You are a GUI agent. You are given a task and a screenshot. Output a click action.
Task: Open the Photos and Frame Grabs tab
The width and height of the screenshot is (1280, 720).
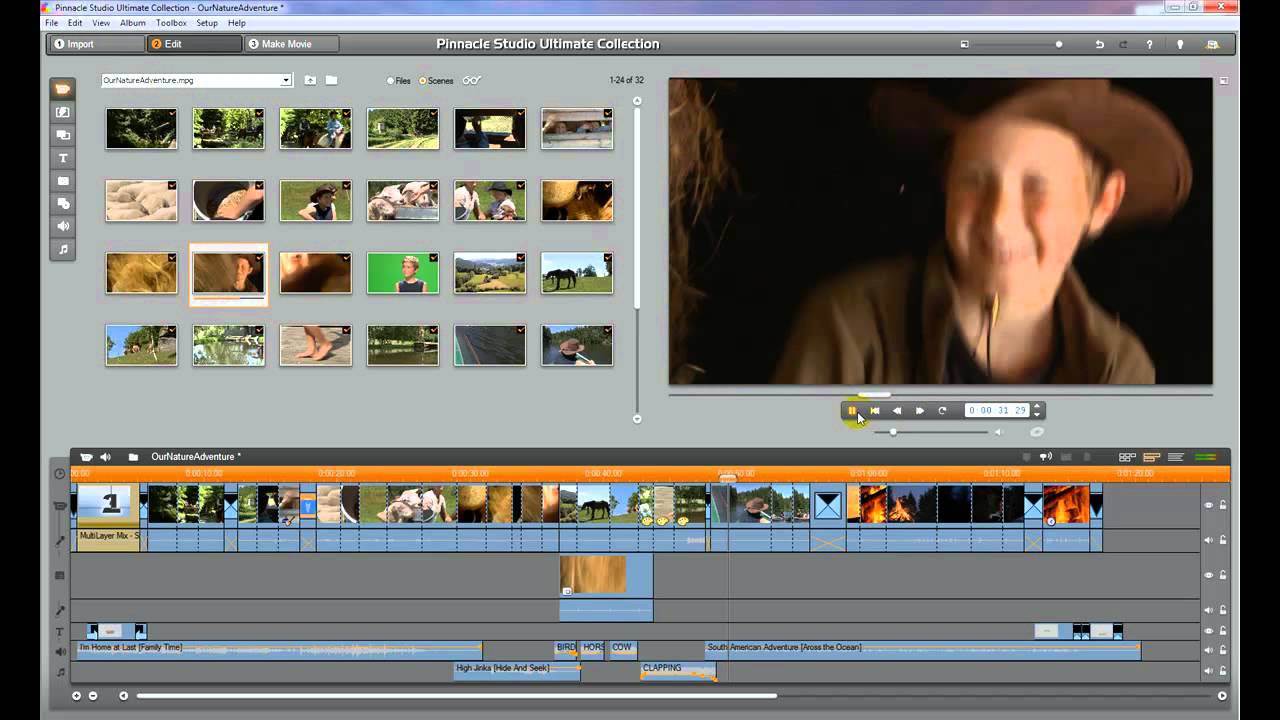(x=63, y=181)
